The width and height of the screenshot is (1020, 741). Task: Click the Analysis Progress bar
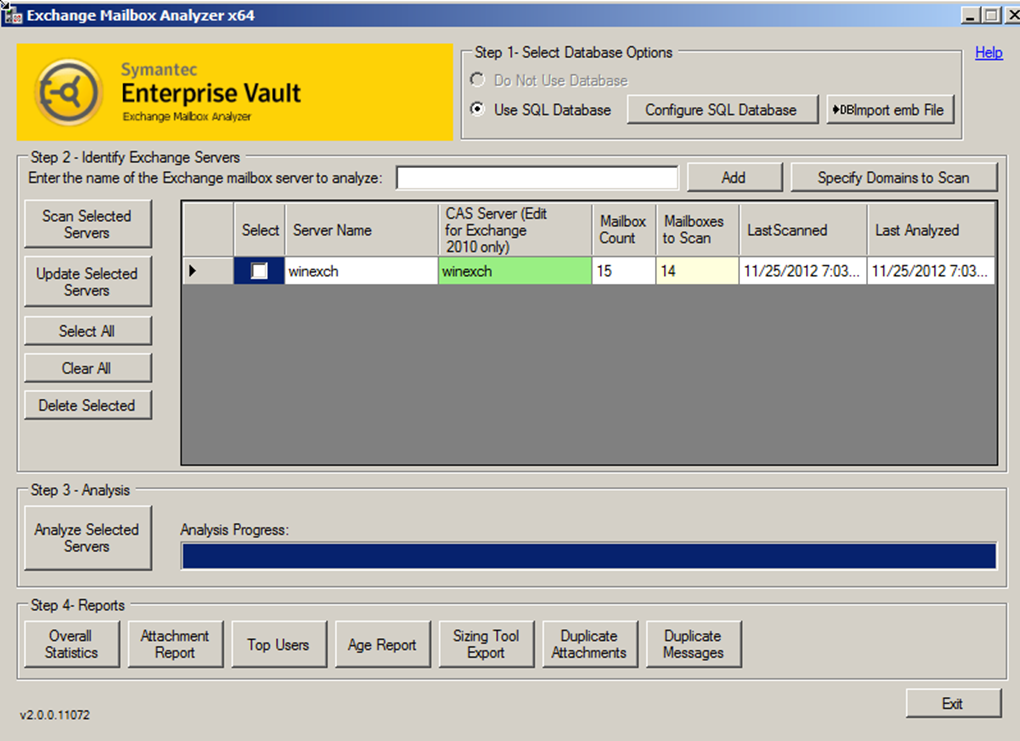coord(589,556)
